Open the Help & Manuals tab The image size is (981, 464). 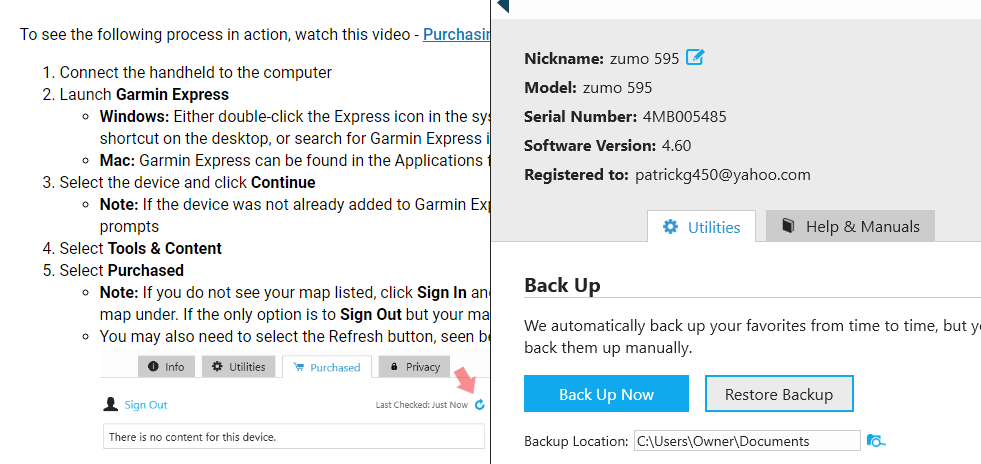850,226
